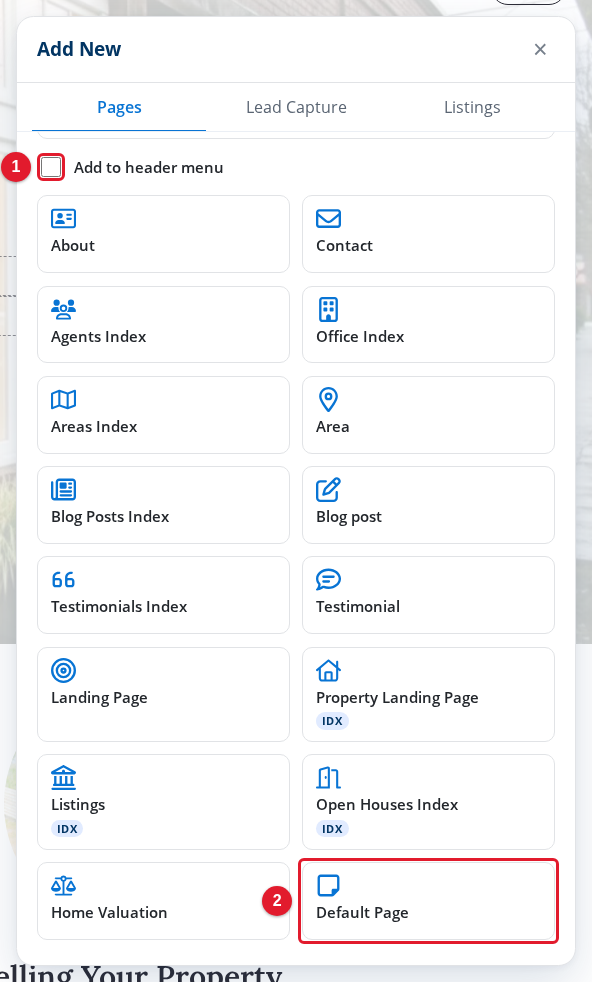592x982 pixels.
Task: Click the Home Valuation scales icon
Action: pos(63,886)
